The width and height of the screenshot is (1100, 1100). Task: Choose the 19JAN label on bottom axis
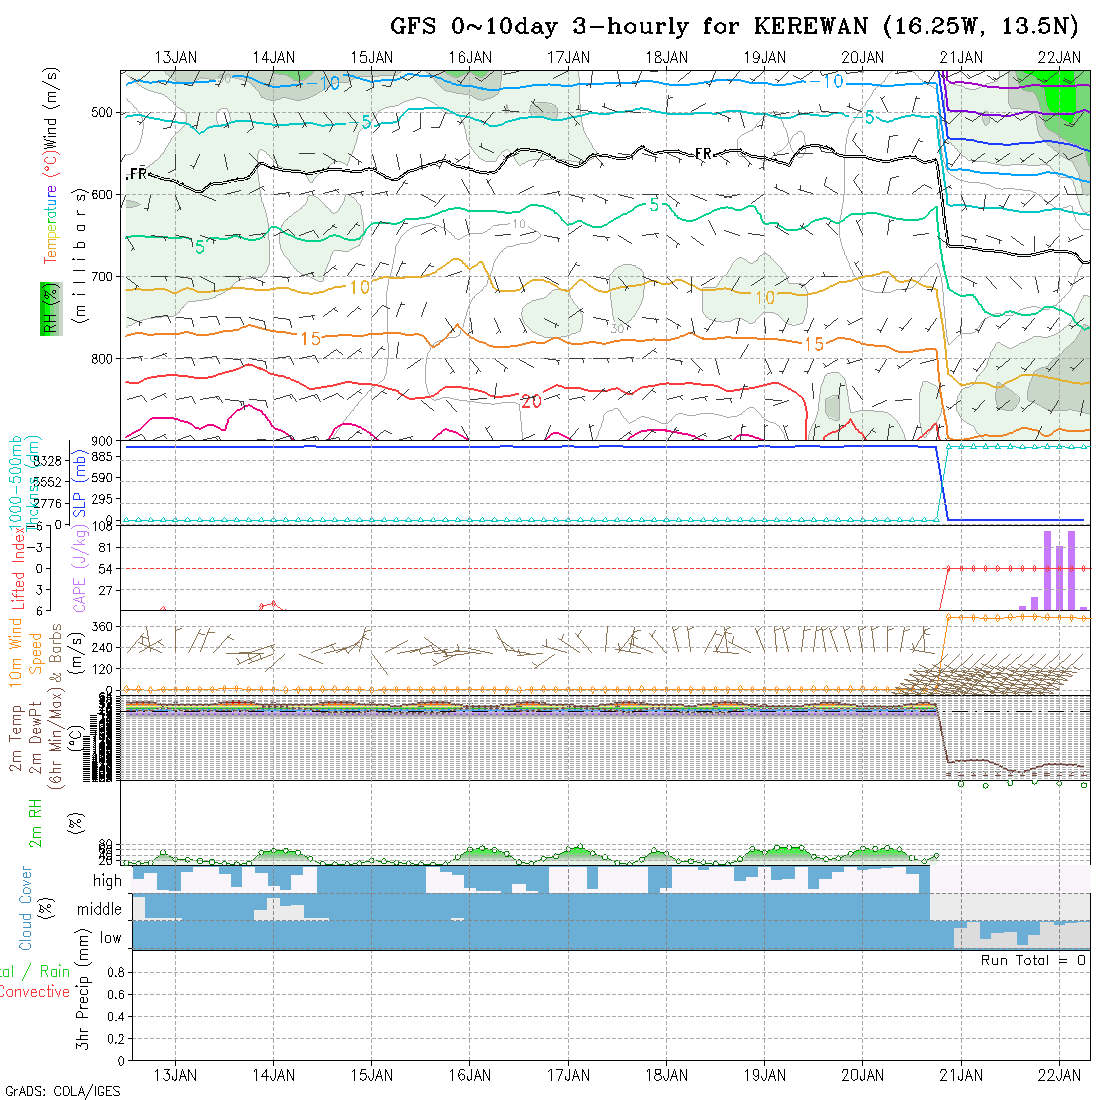(x=765, y=1075)
